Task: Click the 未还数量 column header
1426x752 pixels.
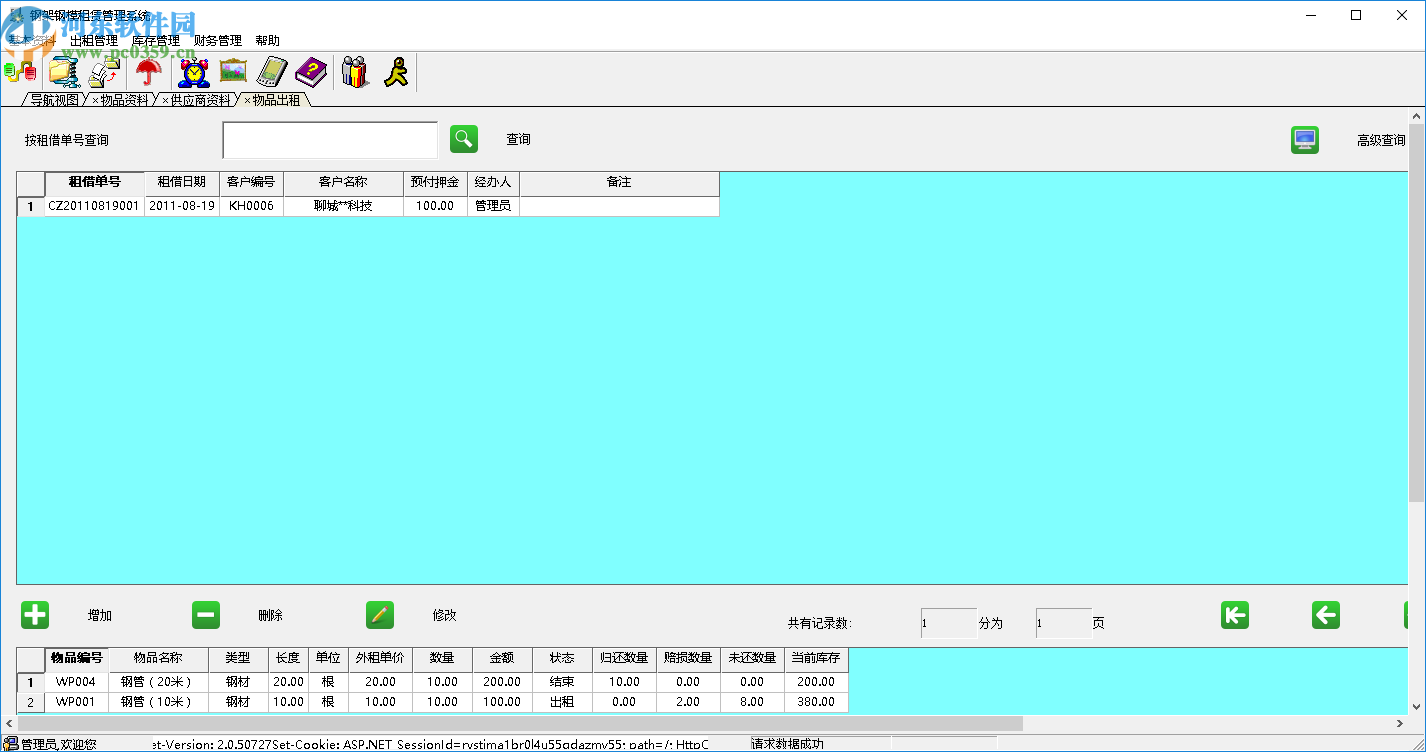Action: coord(752,659)
